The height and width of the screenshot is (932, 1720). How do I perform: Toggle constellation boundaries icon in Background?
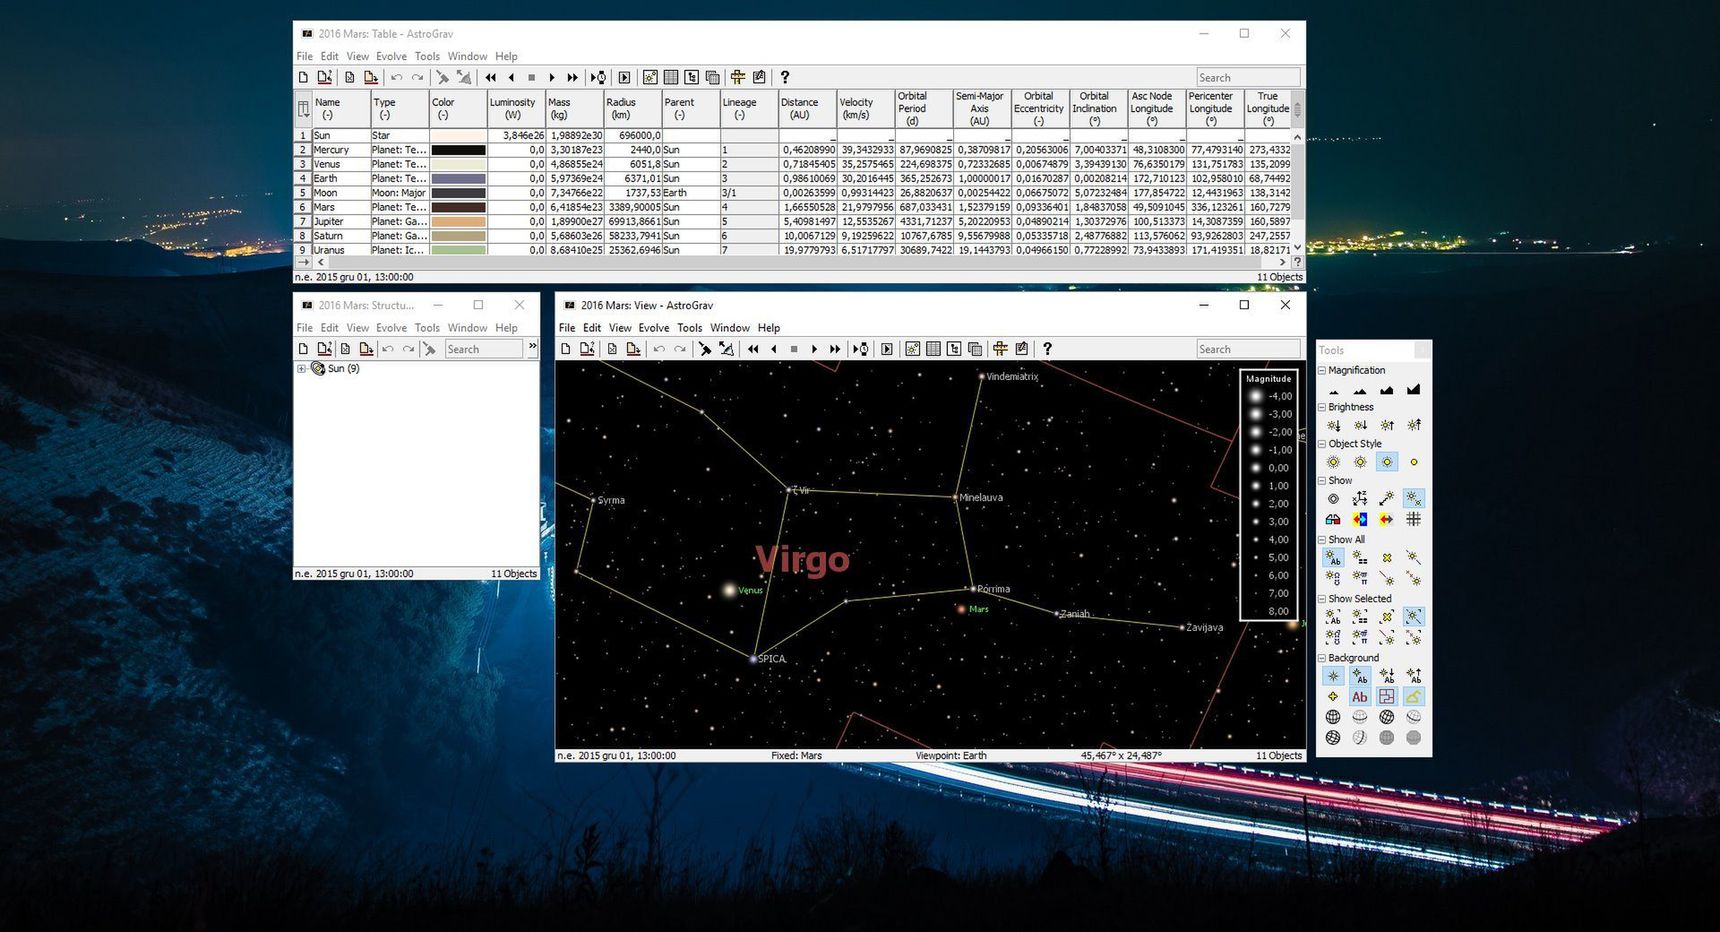point(1386,697)
